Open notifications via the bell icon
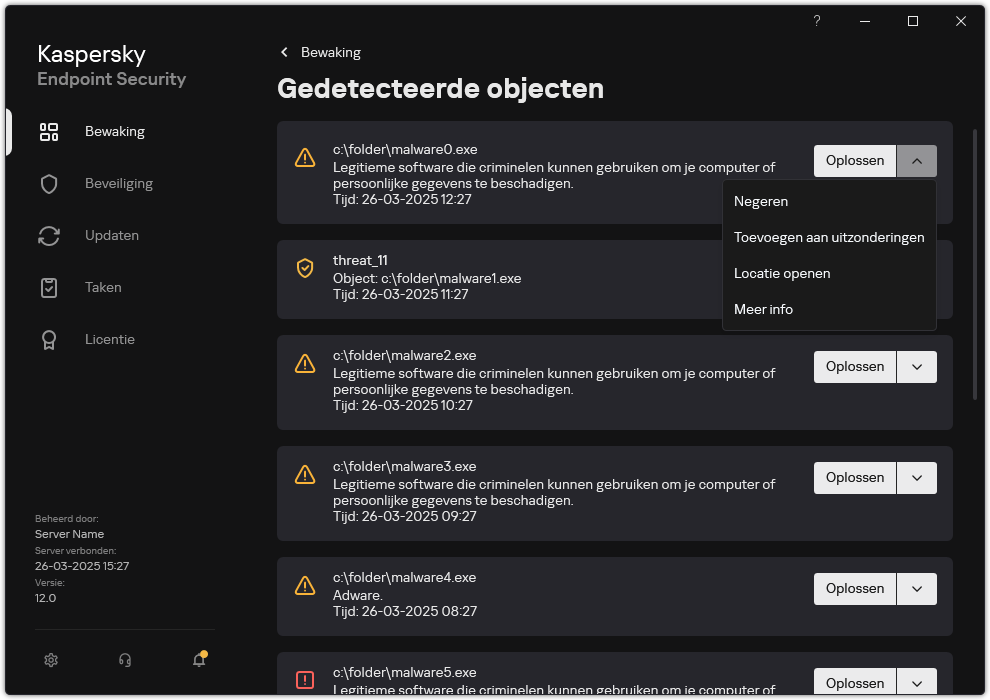 [198, 660]
